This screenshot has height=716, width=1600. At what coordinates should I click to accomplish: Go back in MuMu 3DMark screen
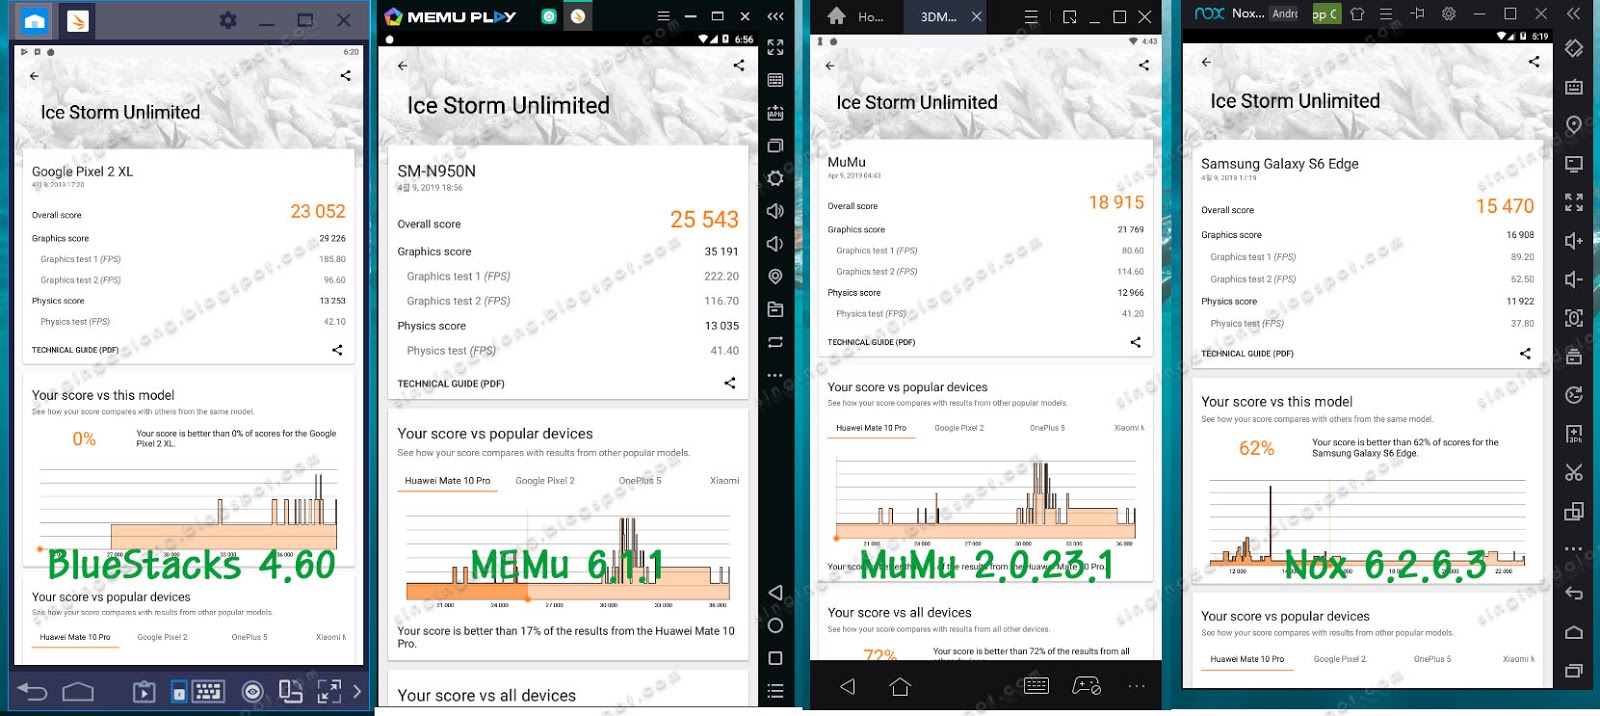point(830,65)
